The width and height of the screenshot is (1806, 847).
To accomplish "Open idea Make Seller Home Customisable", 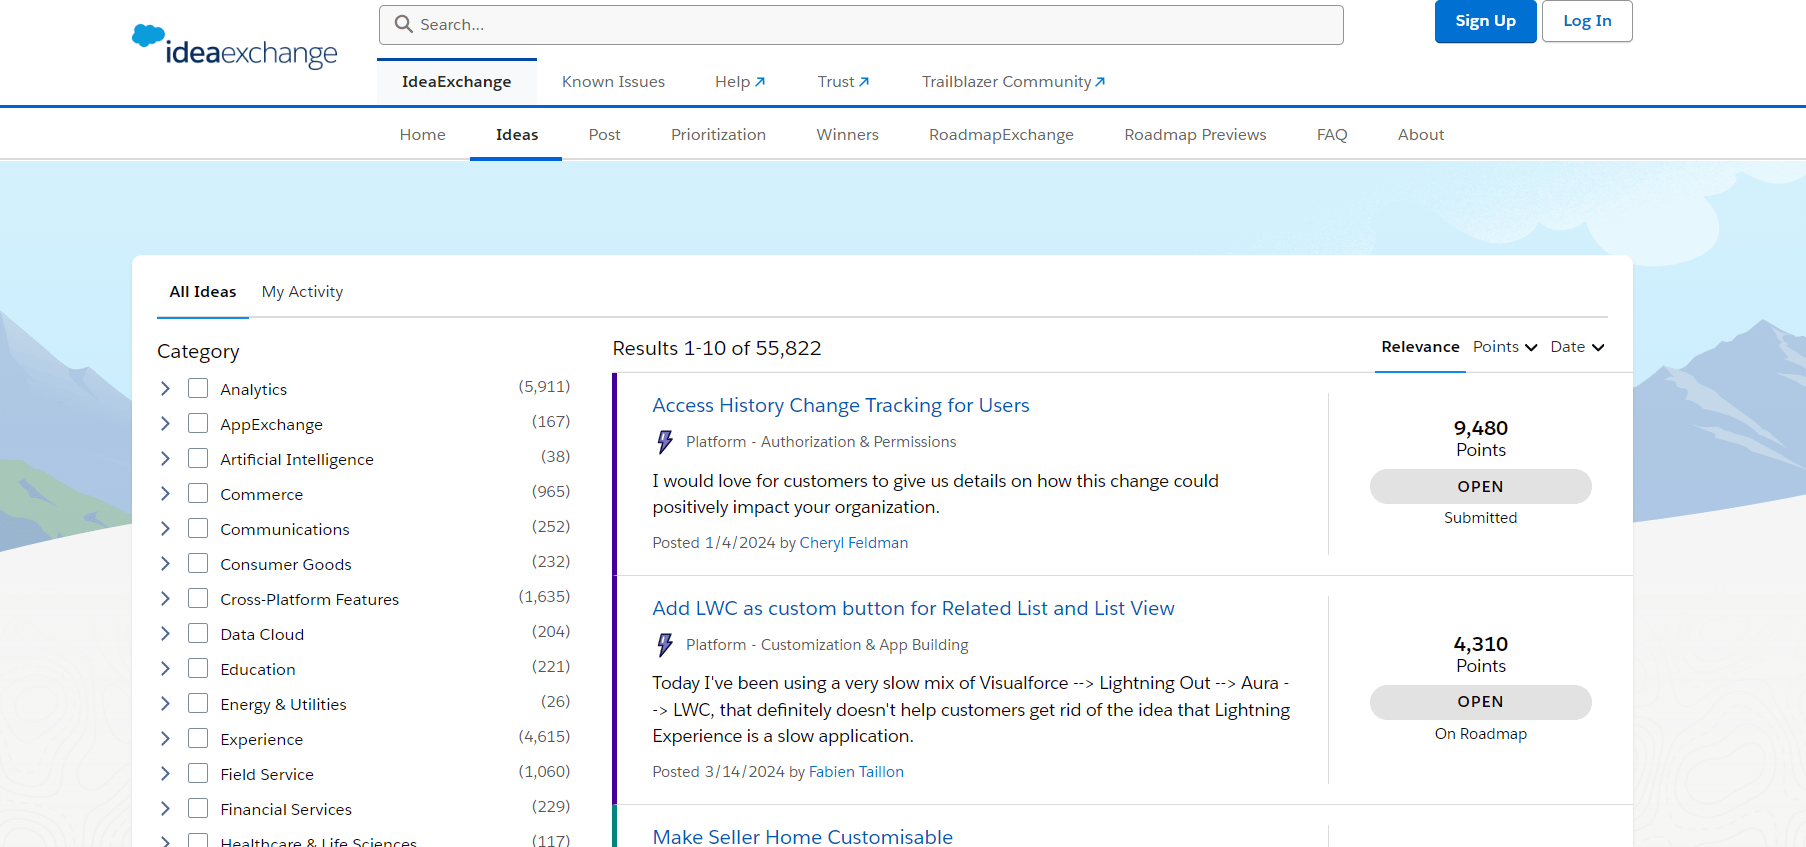I will point(802,836).
